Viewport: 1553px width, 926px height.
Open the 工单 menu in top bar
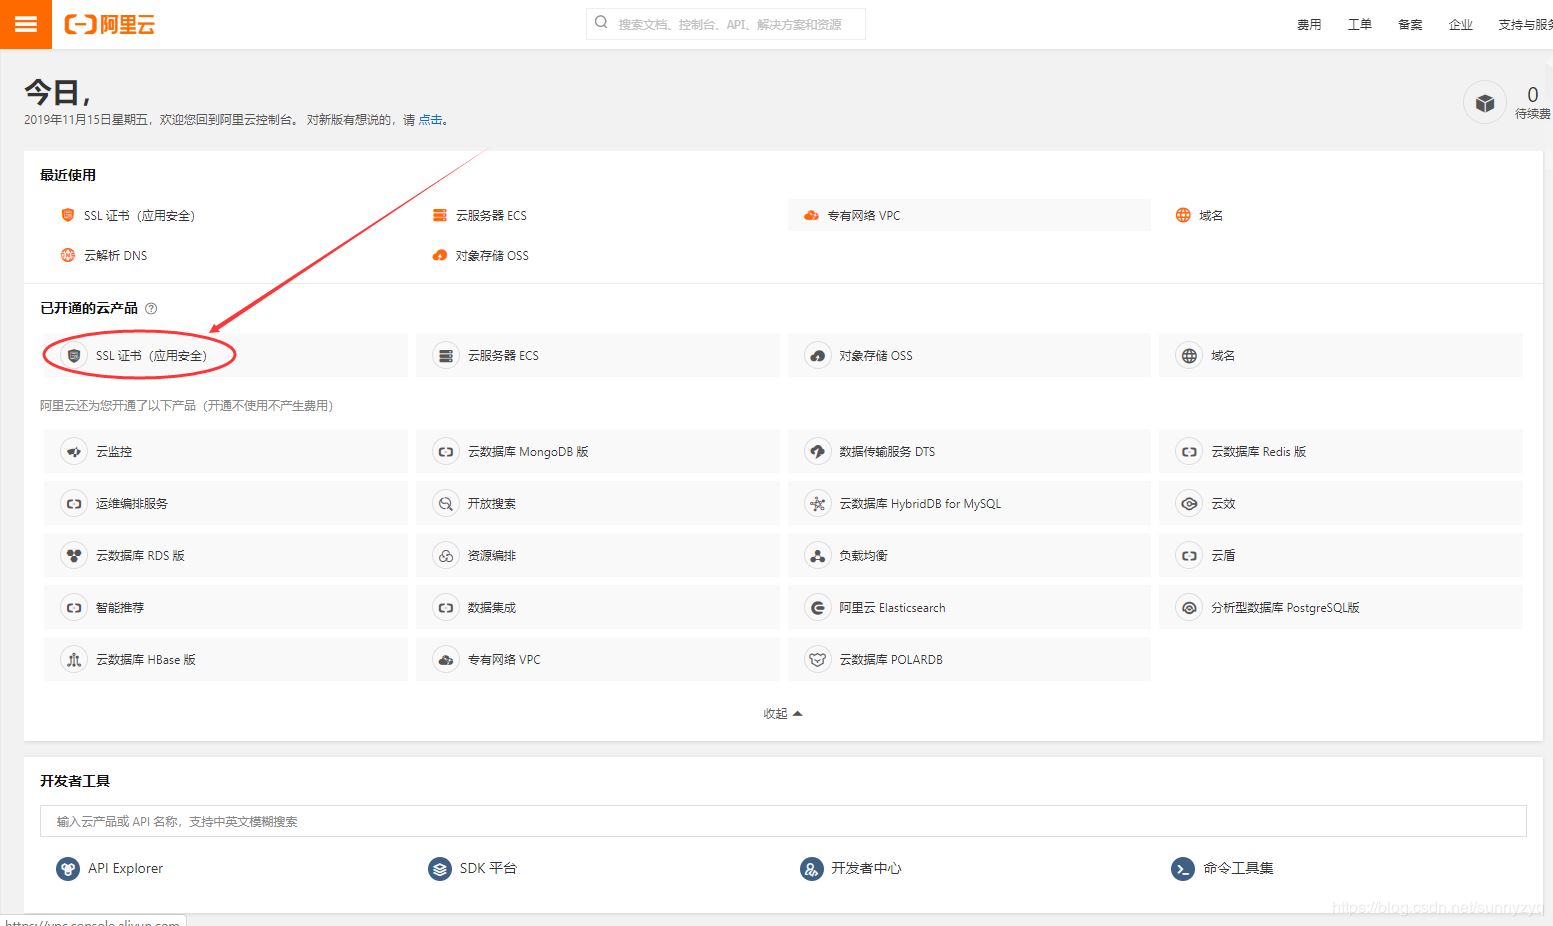(1359, 24)
